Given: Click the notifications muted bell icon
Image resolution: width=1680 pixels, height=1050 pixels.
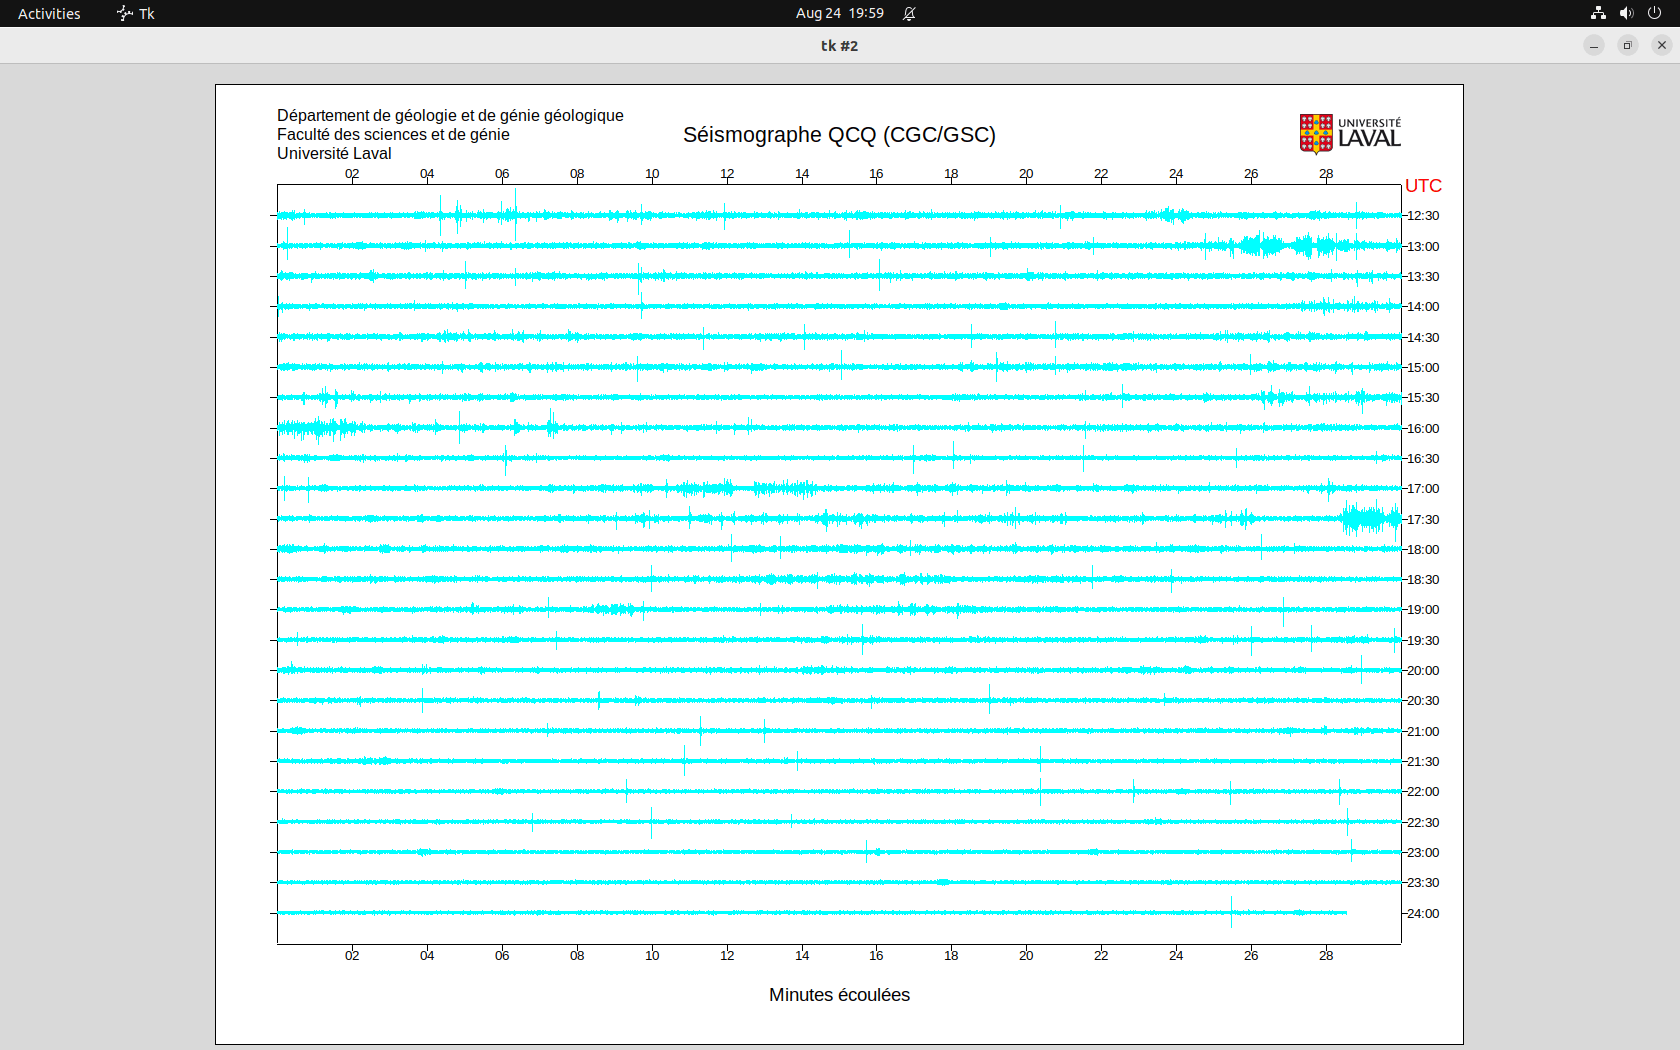Looking at the screenshot, I should (x=909, y=13).
